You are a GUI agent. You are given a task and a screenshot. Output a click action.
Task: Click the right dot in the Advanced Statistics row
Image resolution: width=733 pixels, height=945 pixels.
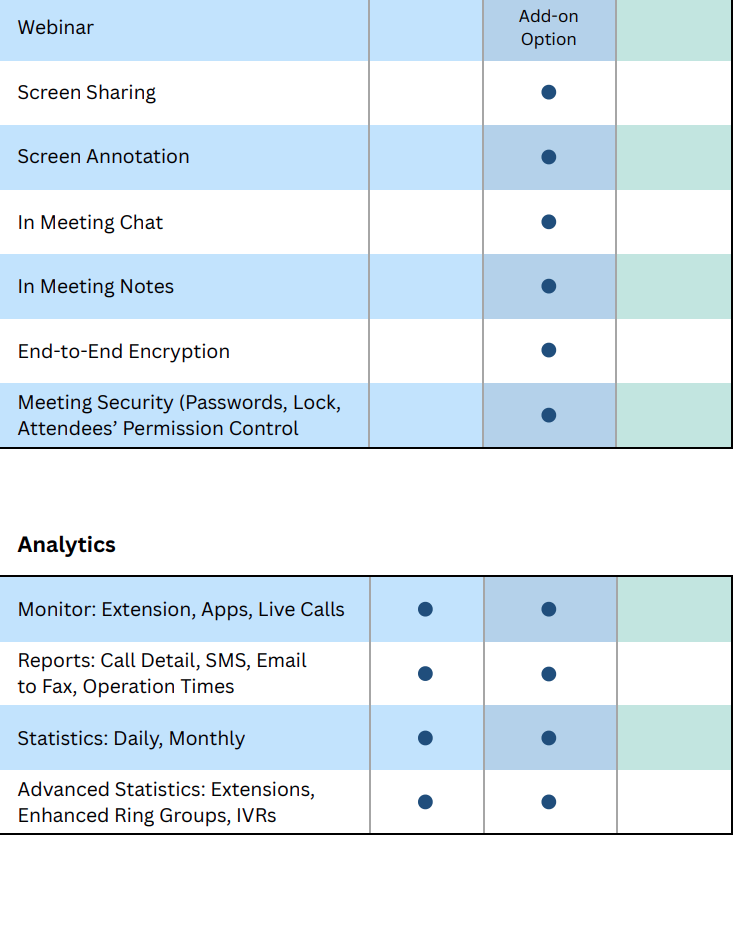coord(548,802)
